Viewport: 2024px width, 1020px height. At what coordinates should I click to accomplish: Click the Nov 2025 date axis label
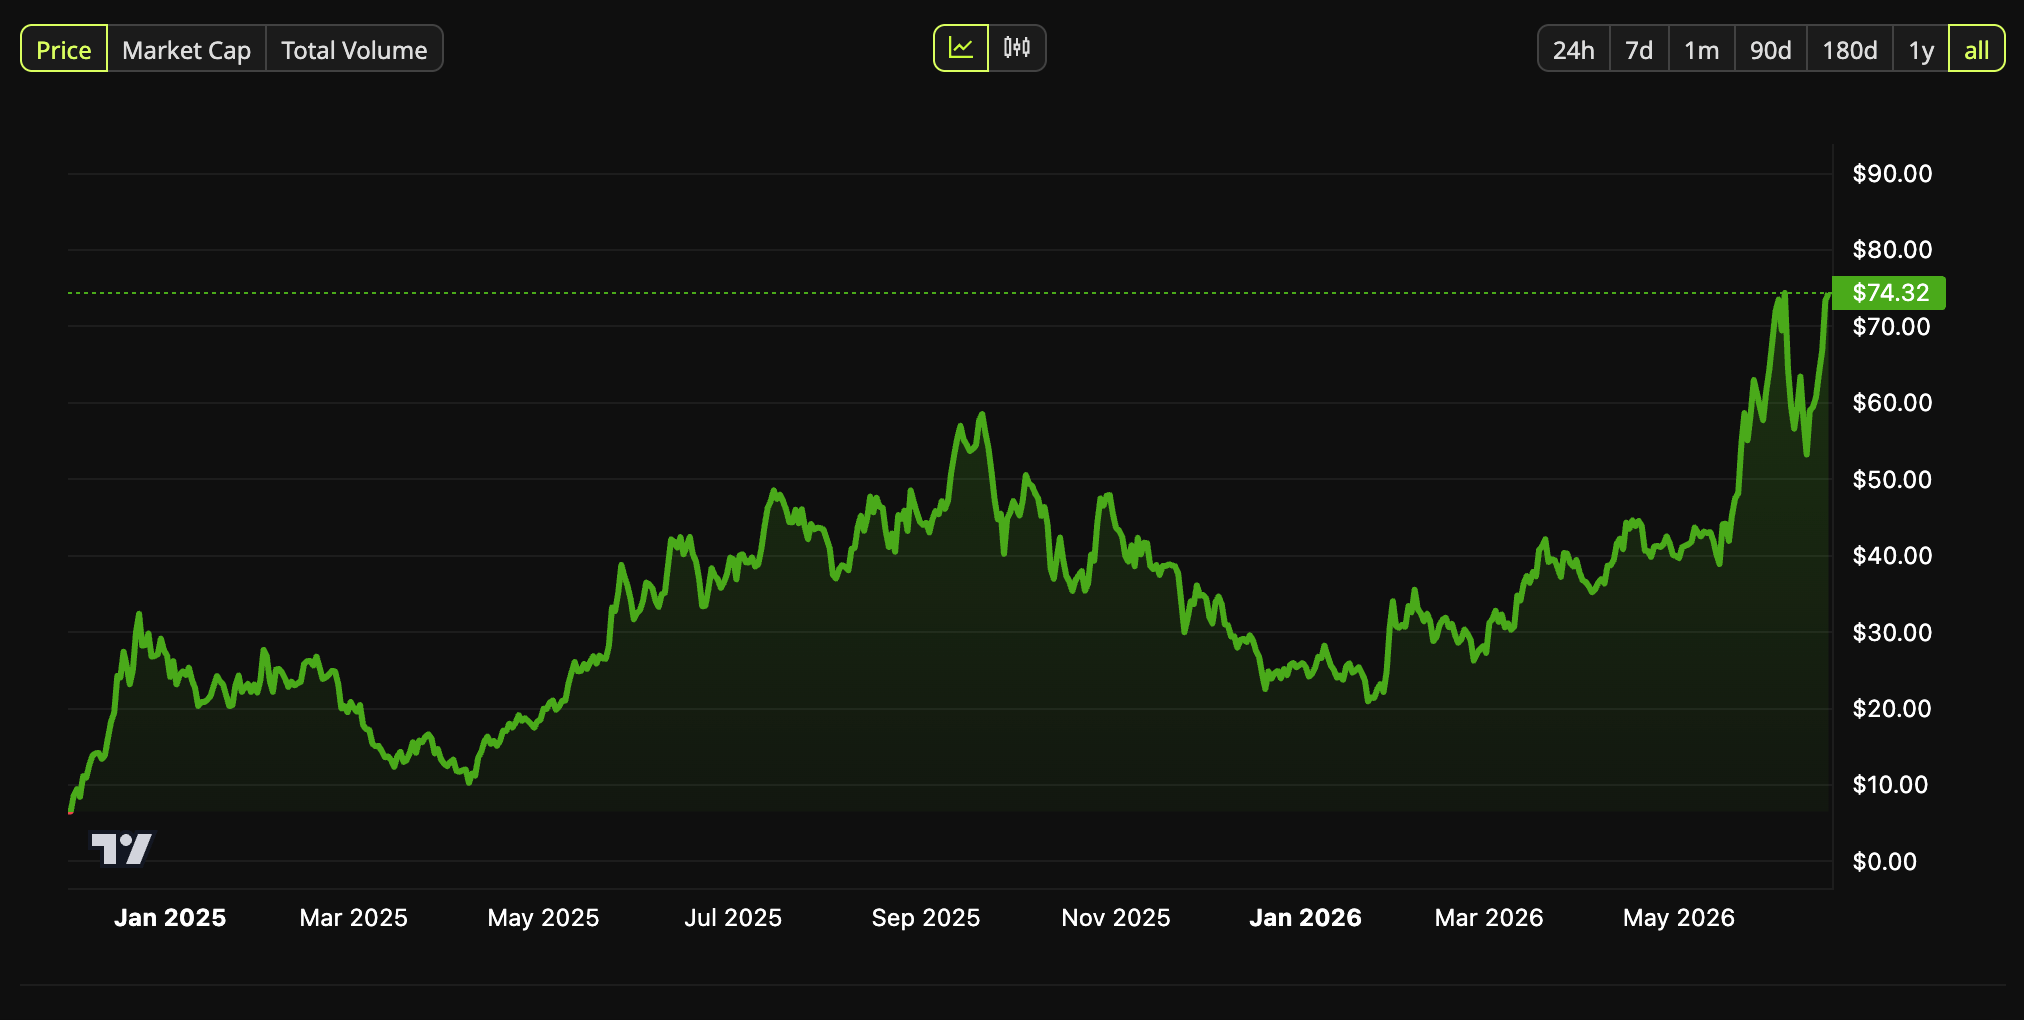1116,918
